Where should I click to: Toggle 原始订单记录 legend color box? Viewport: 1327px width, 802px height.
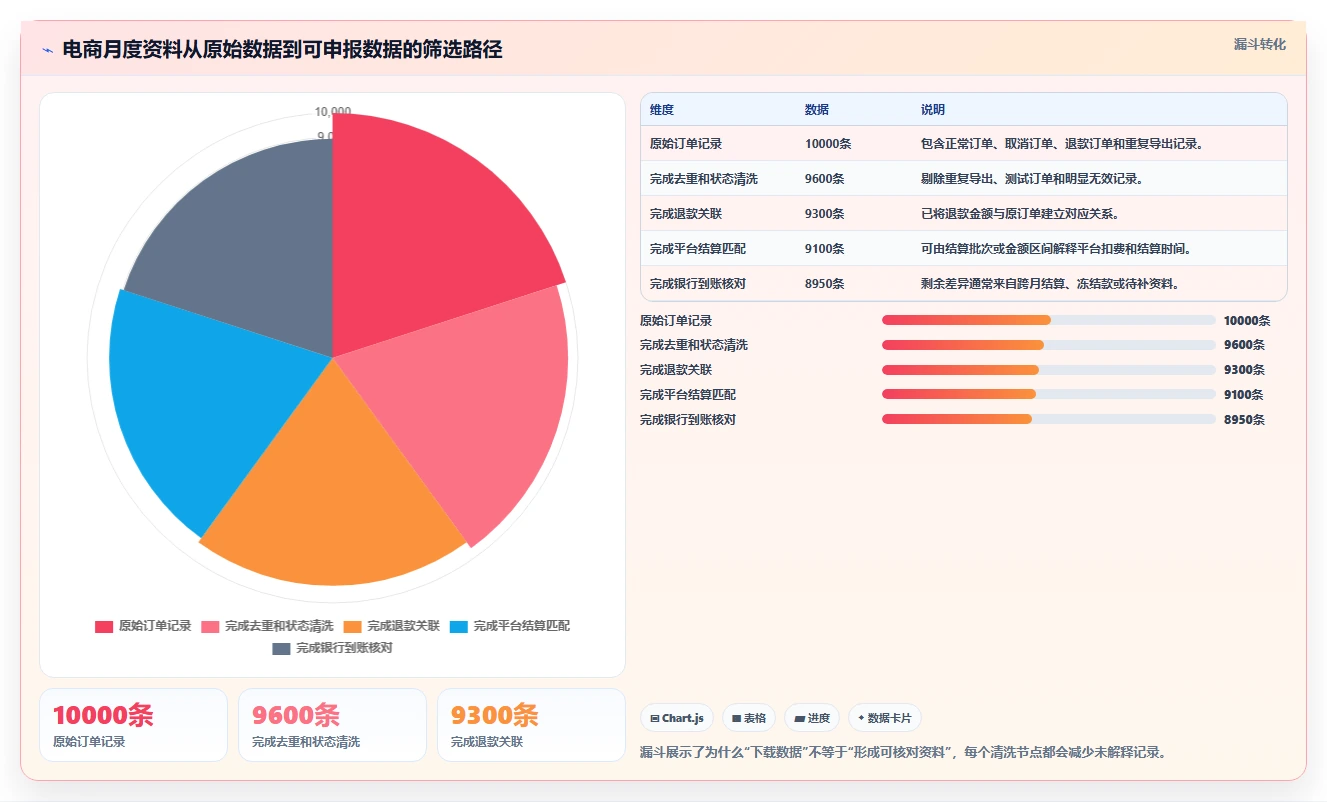(104, 626)
